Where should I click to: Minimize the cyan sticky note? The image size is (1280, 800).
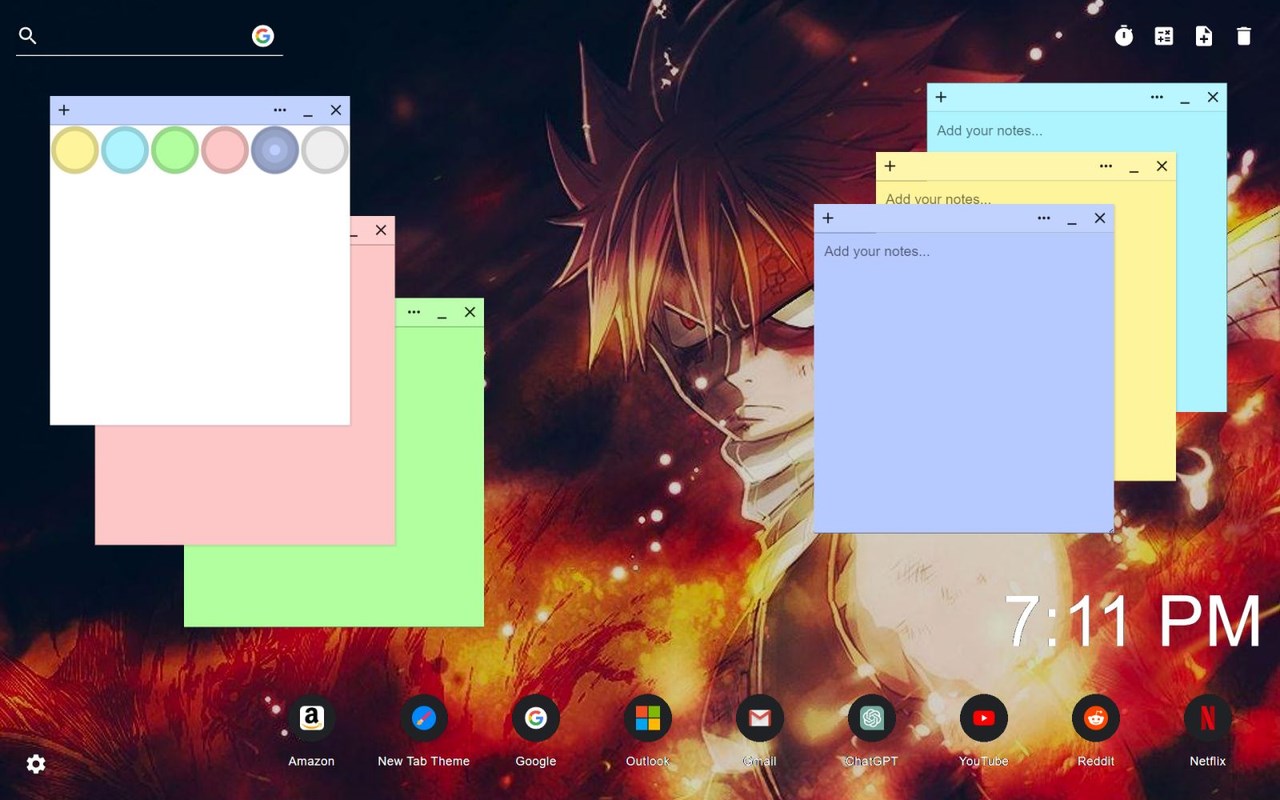tap(1185, 98)
